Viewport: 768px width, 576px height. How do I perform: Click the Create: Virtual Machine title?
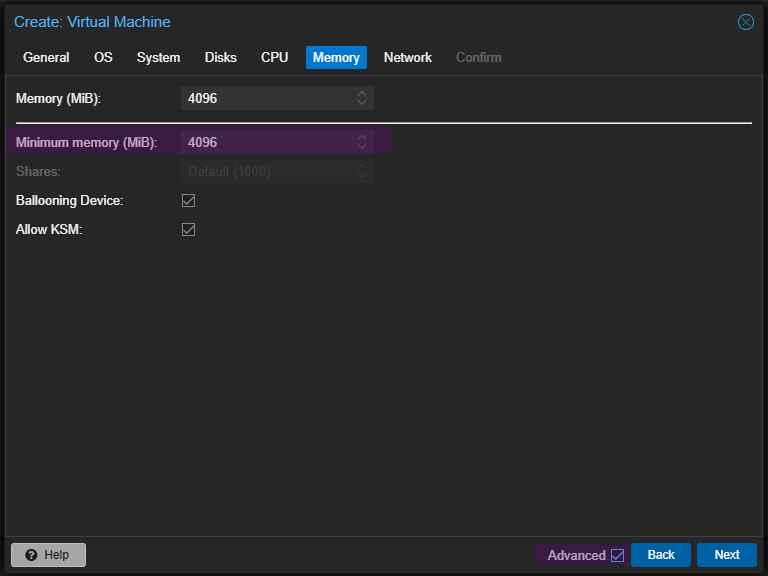pos(92,22)
